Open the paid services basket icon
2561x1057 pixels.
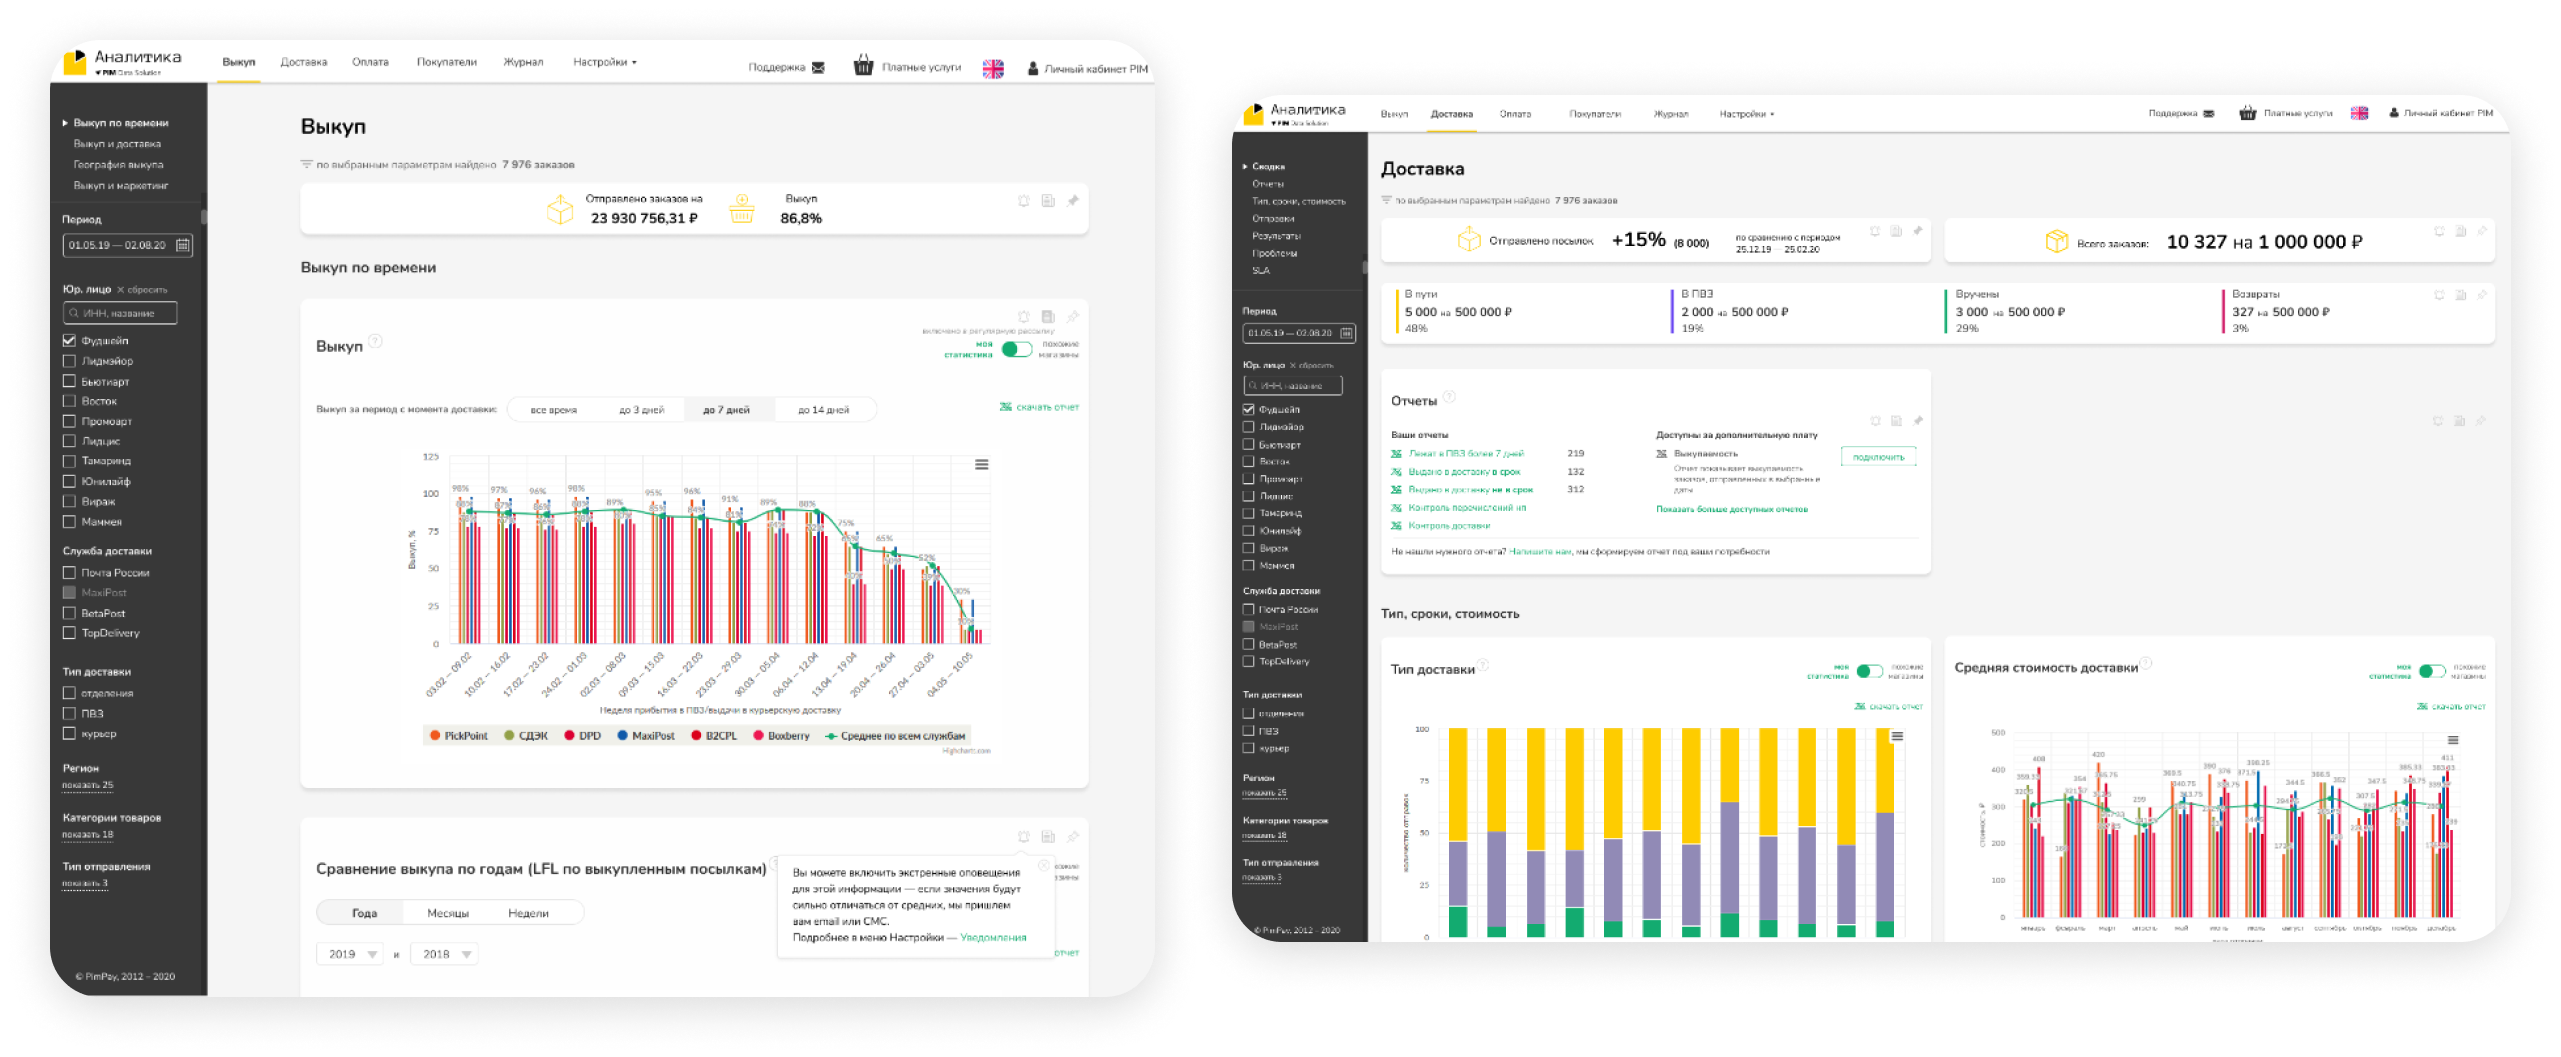(x=863, y=66)
